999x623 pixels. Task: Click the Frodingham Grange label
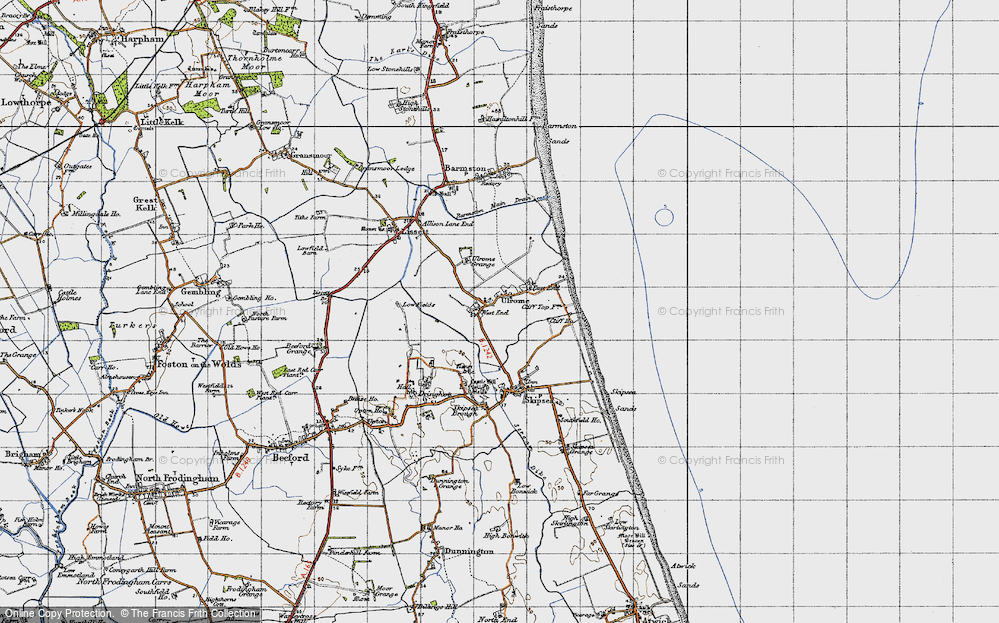click(x=245, y=592)
